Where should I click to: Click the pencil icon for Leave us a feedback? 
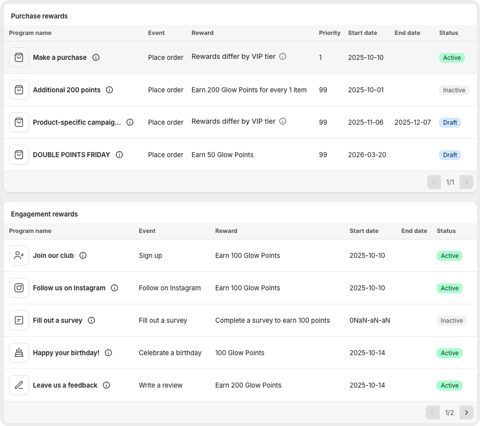pos(19,385)
